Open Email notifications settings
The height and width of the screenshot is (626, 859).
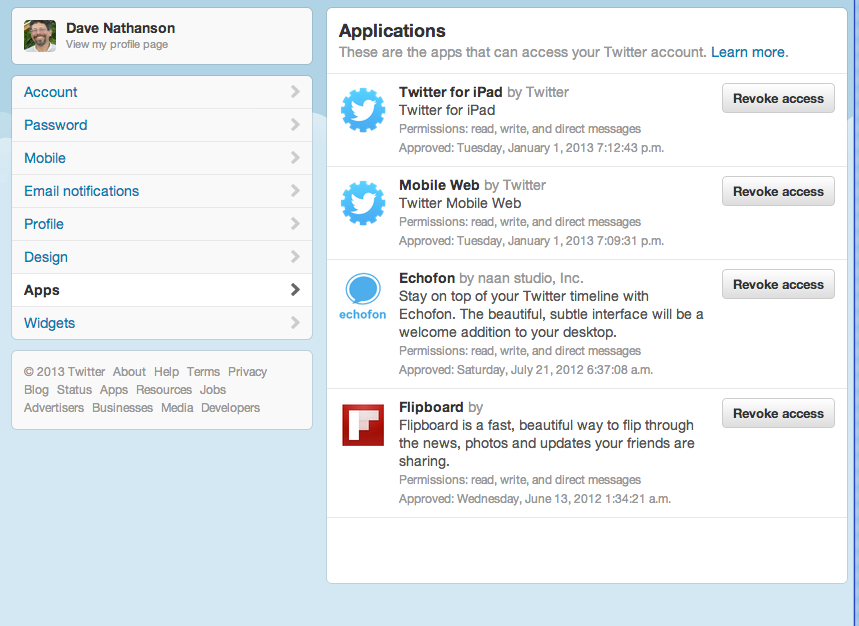162,191
